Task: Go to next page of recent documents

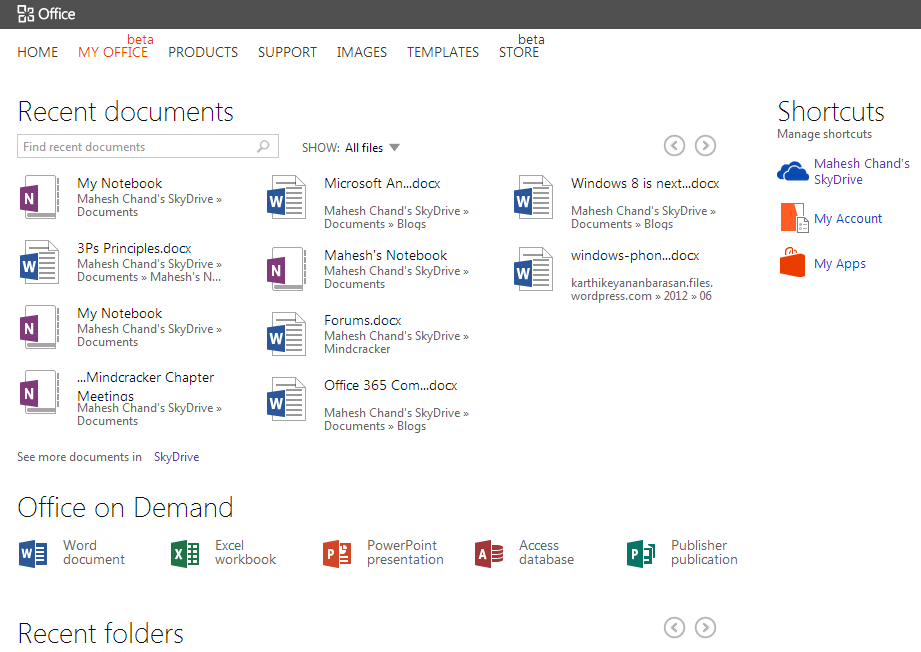Action: 705,146
